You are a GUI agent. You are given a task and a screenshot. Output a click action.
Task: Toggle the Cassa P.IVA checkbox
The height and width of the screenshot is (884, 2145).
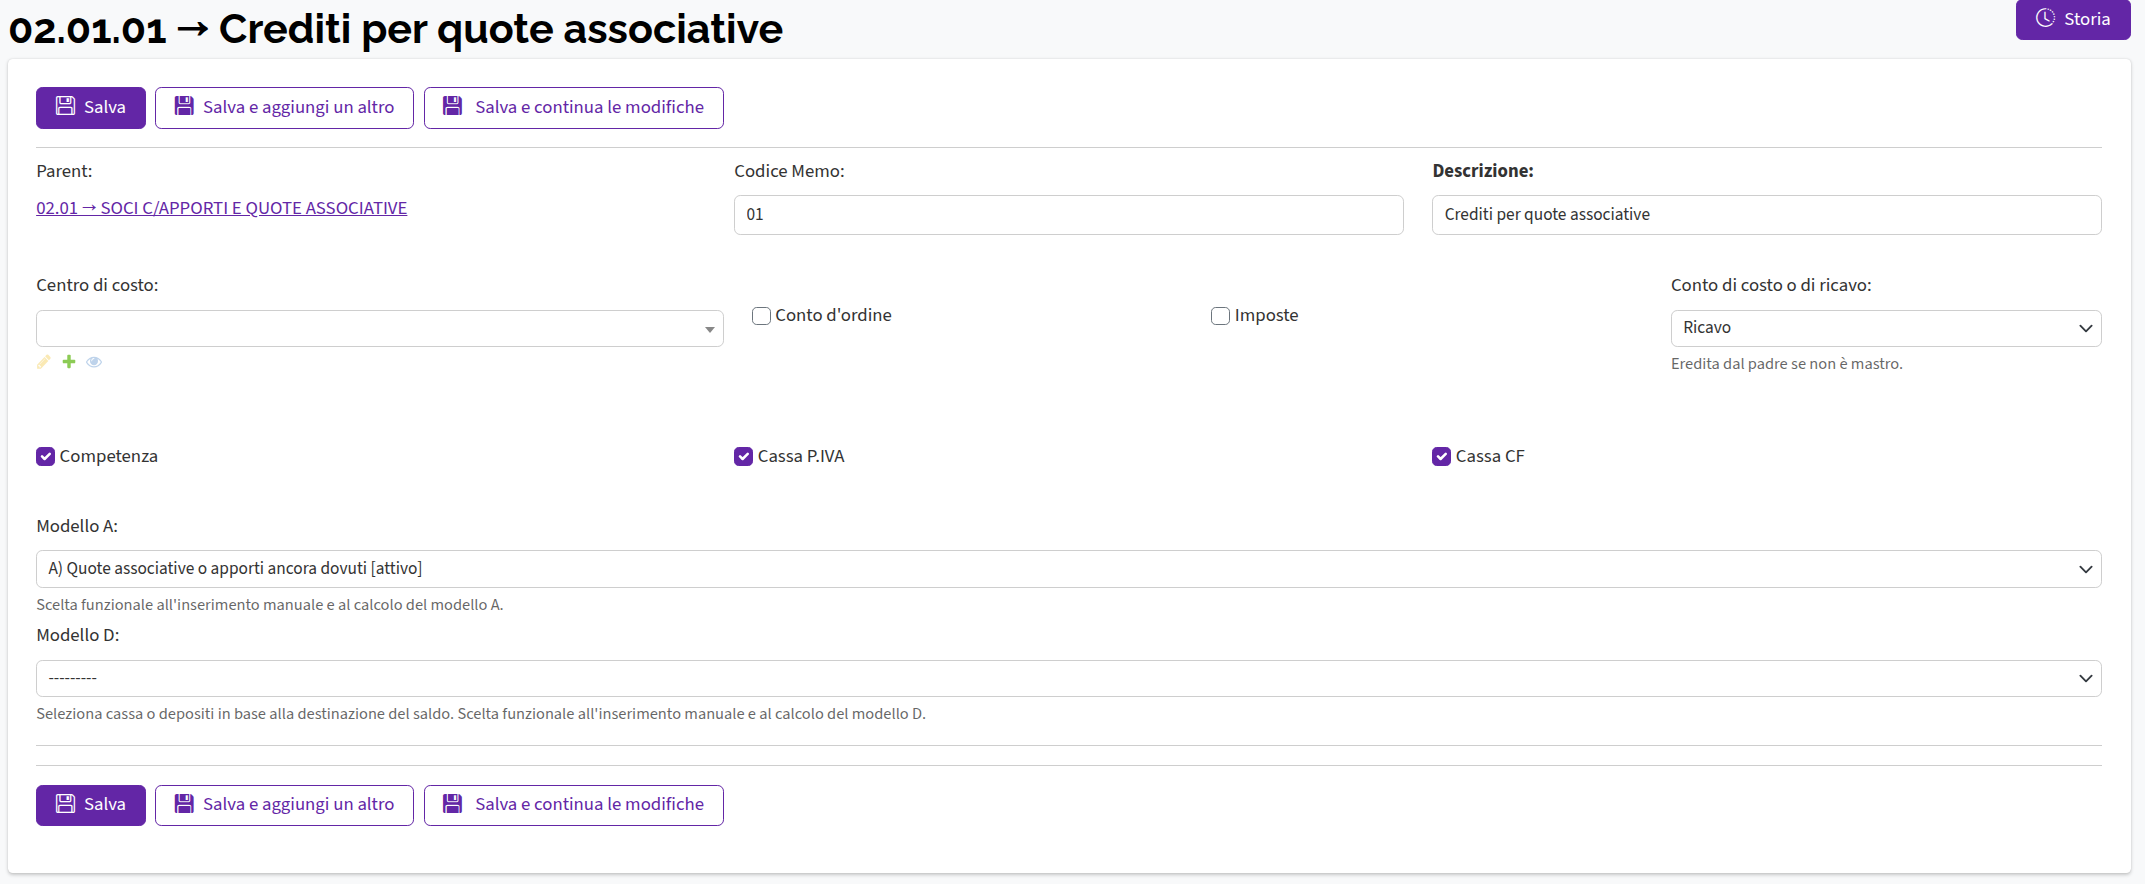click(743, 457)
